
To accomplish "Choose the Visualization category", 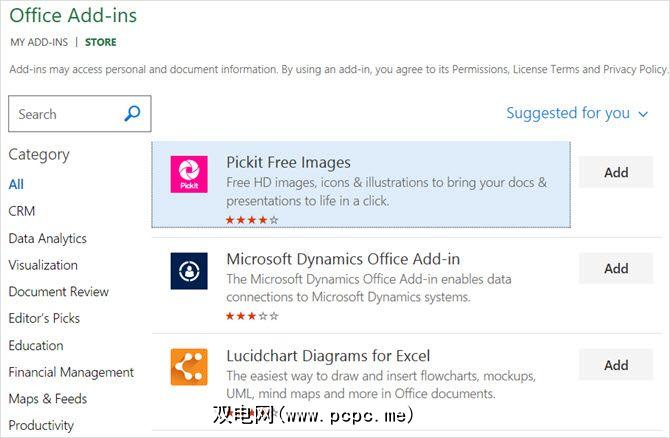I will point(43,265).
